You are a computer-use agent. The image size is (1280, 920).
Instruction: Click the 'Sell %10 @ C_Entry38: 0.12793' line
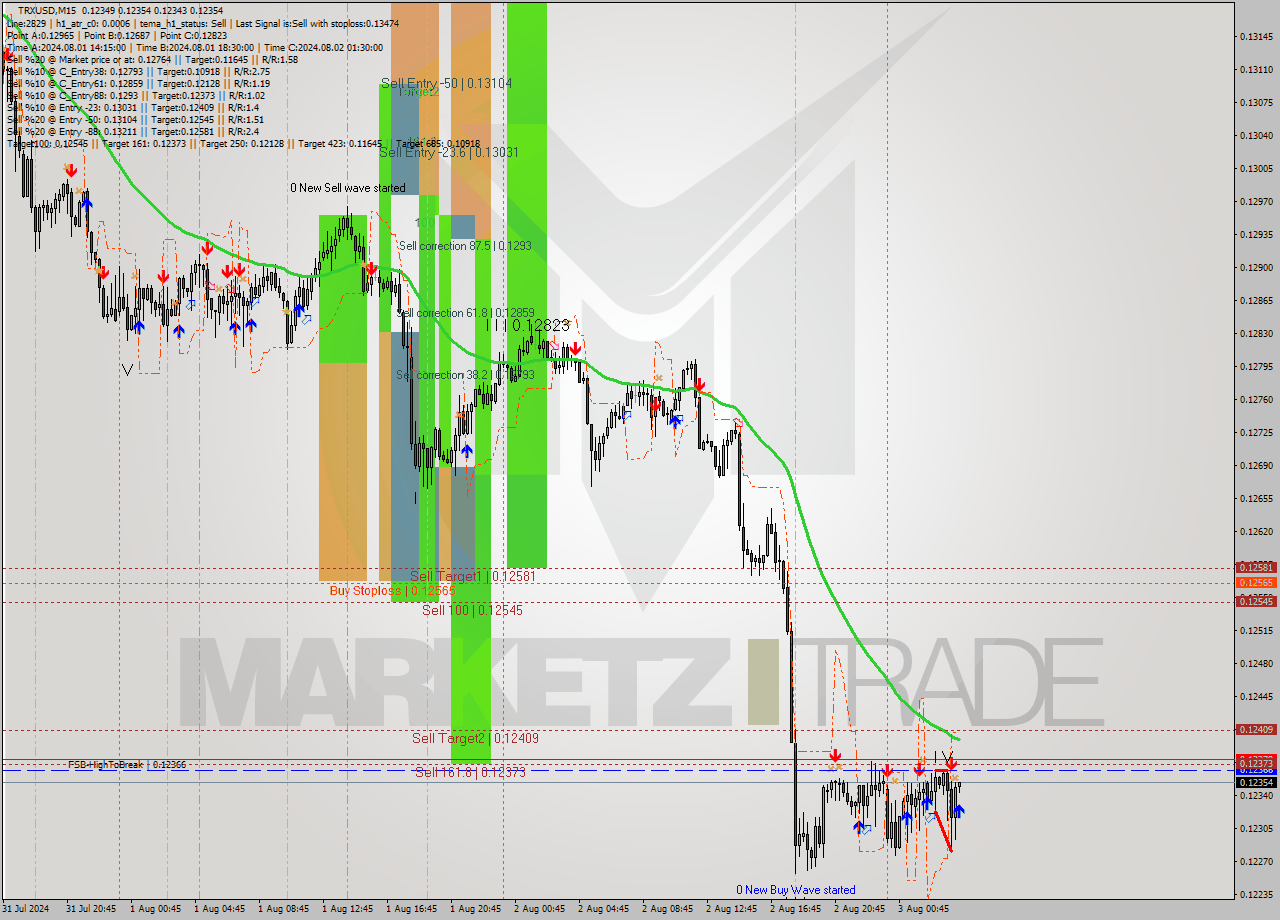(x=138, y=71)
